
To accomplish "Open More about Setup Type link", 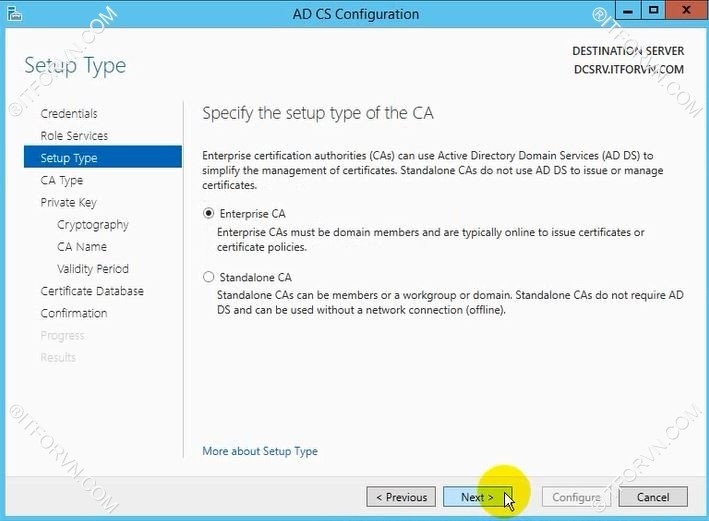I will tap(260, 451).
